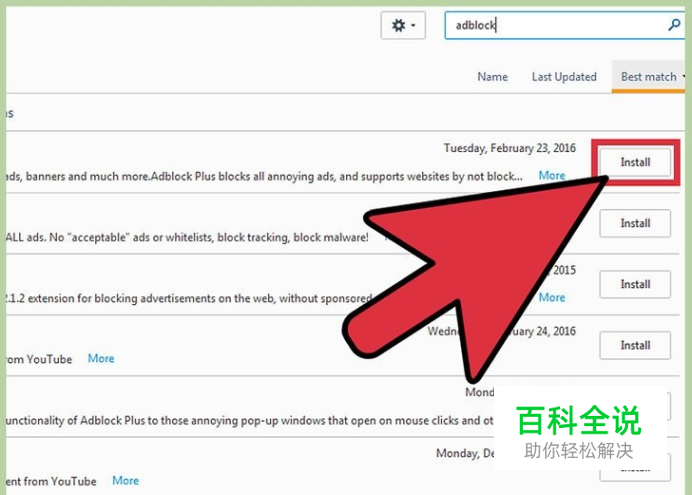The image size is (692, 495).
Task: Select the text about blocking tracking and malware
Action: click(x=187, y=237)
